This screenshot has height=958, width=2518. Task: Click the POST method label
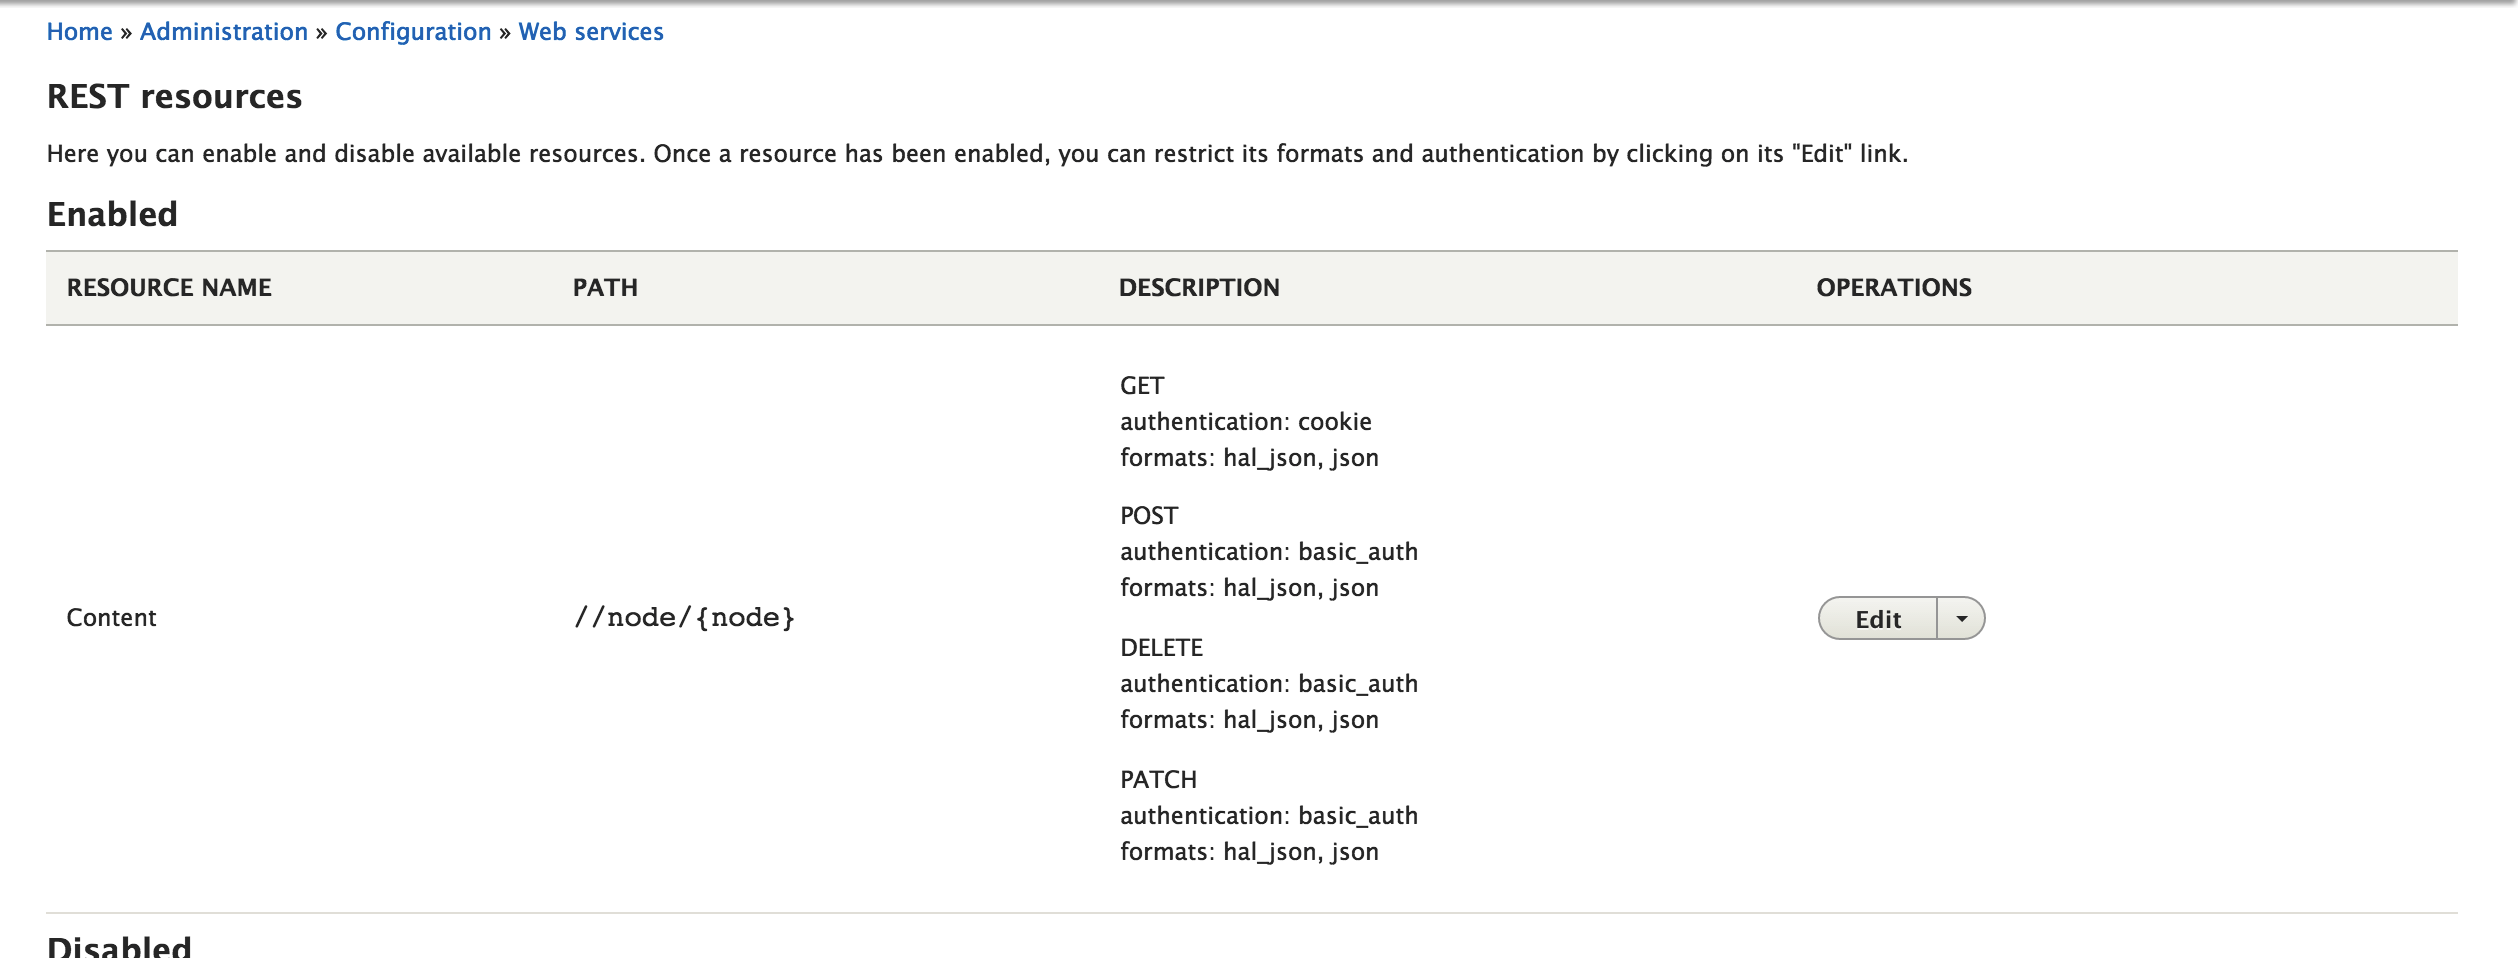point(1149,516)
